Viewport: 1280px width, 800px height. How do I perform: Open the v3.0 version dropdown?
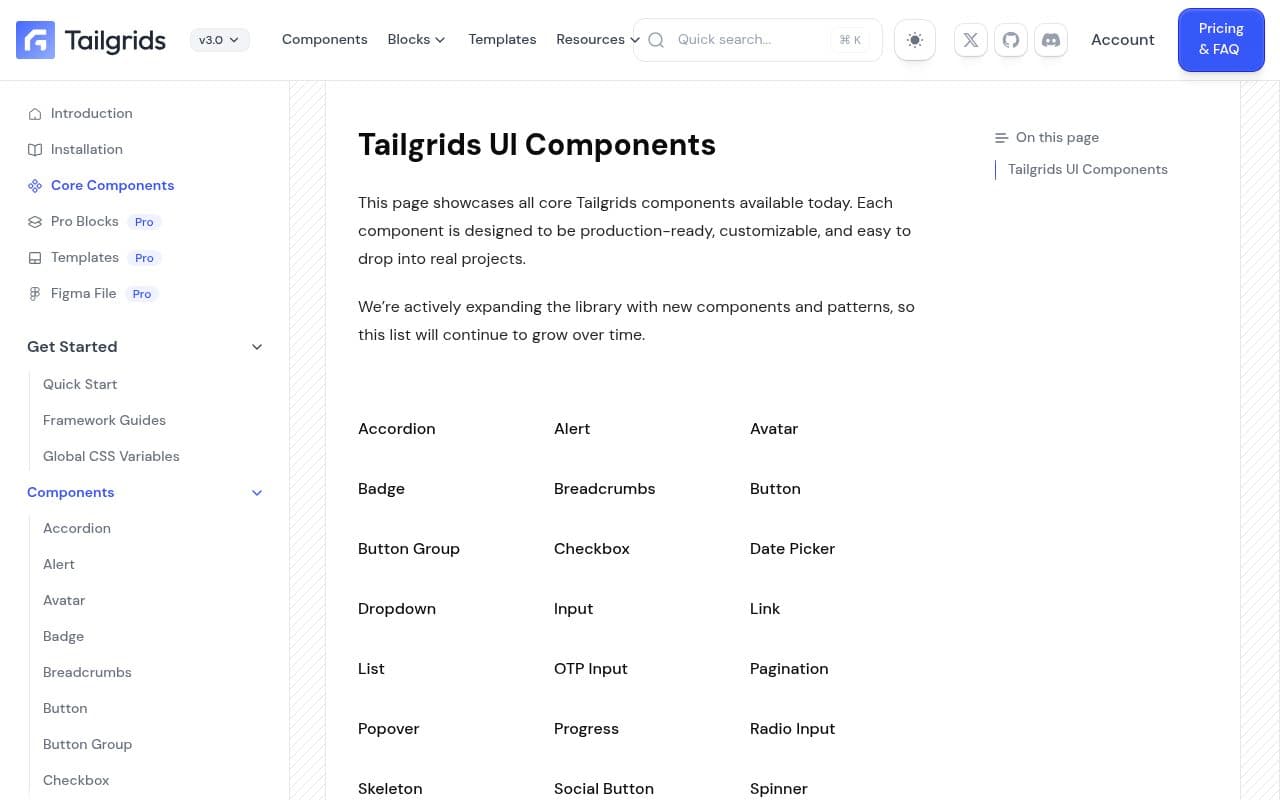click(219, 40)
